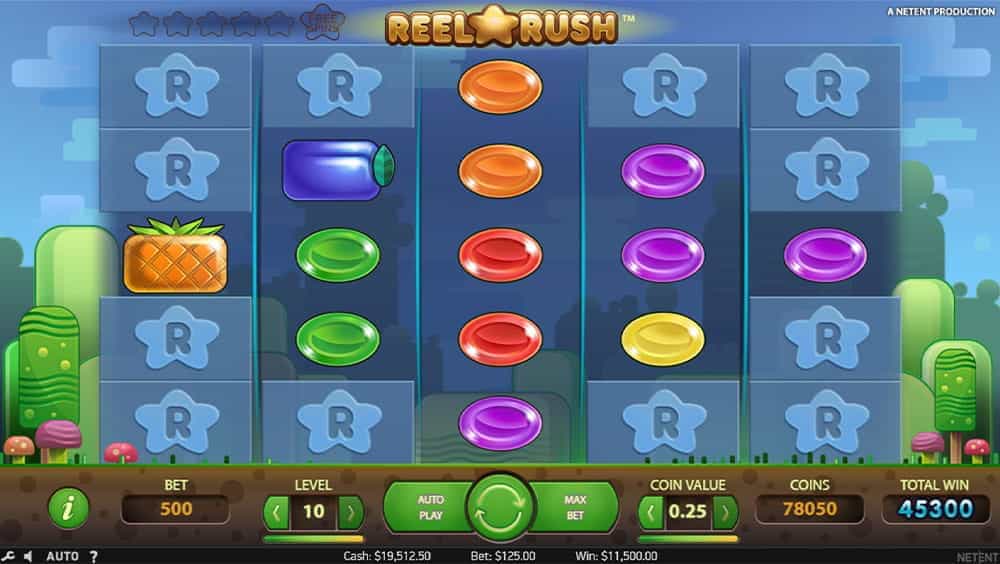This screenshot has width=1000, height=564.
Task: Click the coin value slider bar
Action: (x=688, y=539)
